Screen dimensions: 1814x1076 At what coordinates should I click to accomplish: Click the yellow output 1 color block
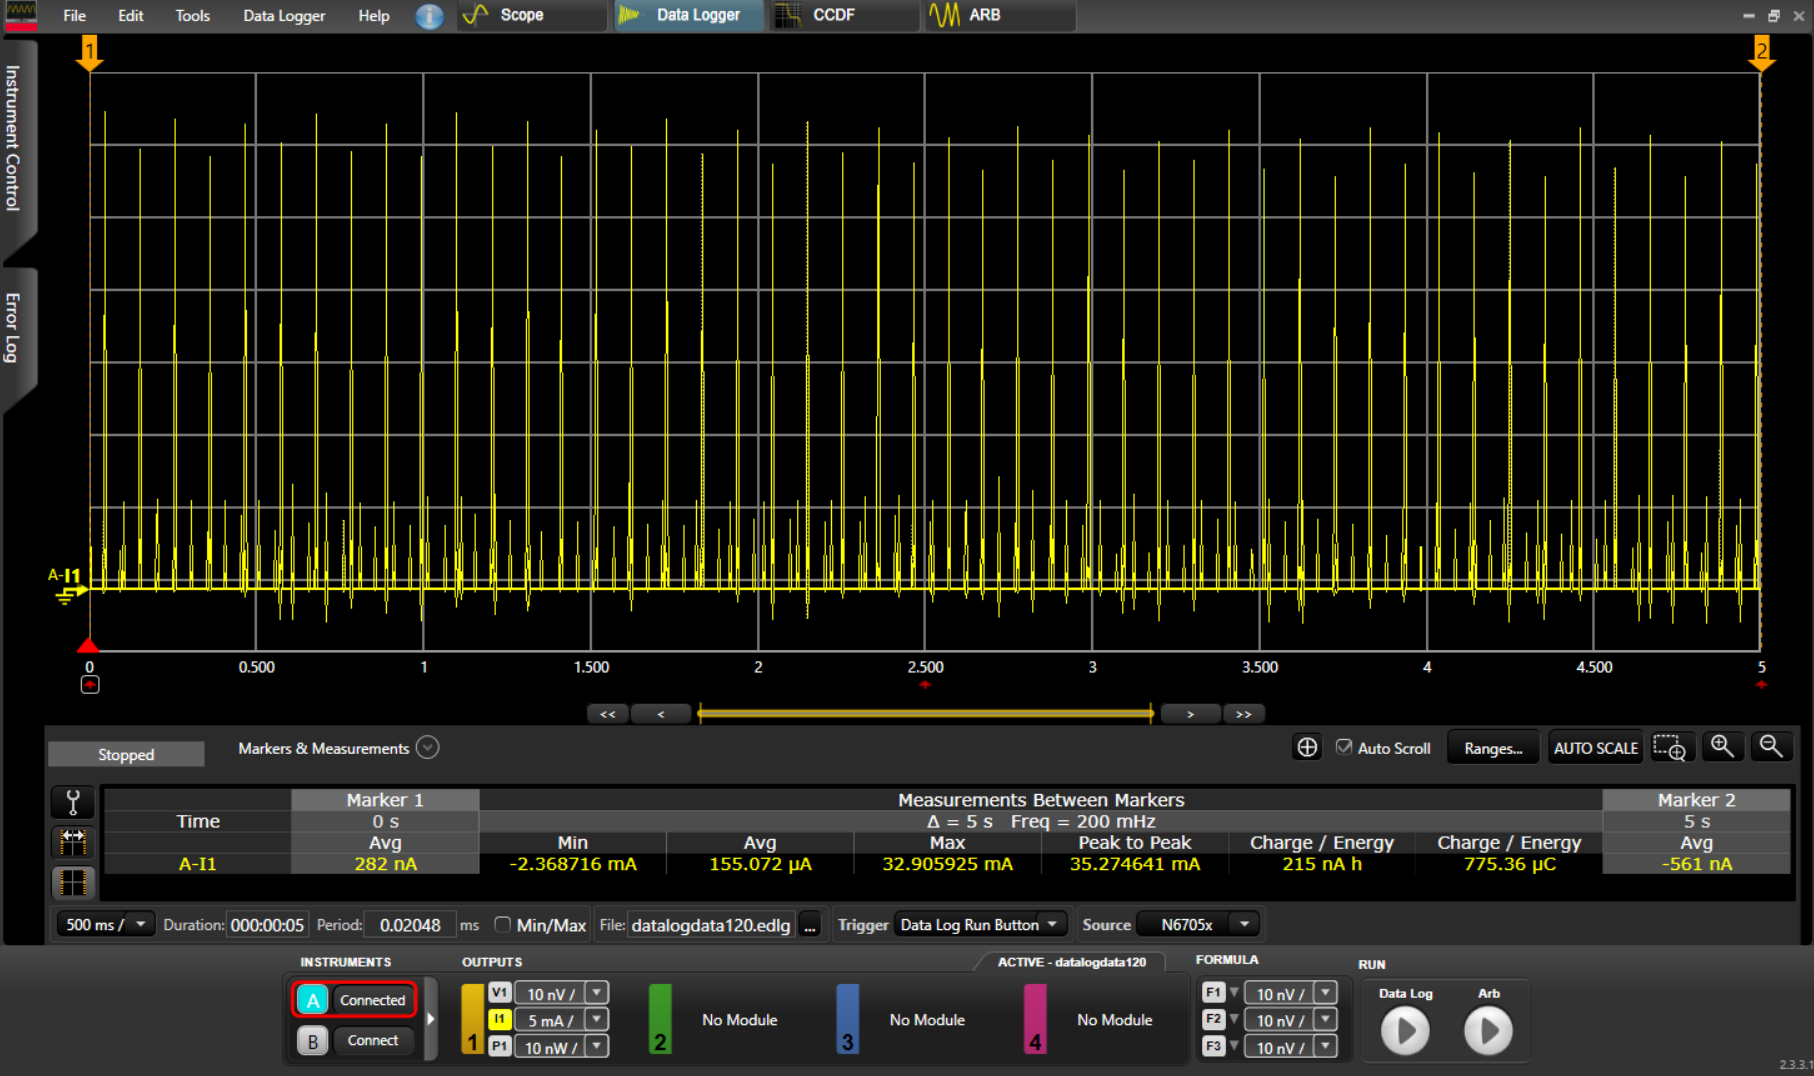tap(472, 1019)
